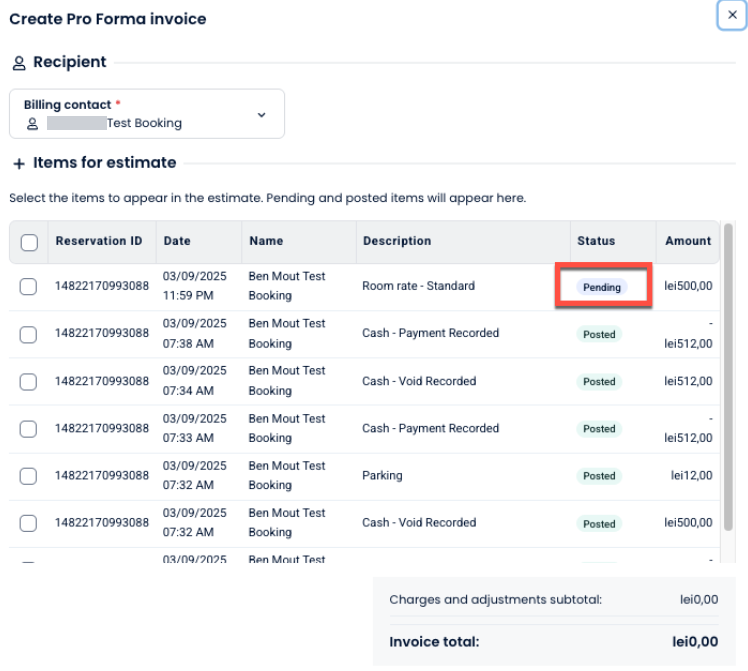The image size is (748, 671).
Task: Click the Pending status badge
Action: coord(602,287)
